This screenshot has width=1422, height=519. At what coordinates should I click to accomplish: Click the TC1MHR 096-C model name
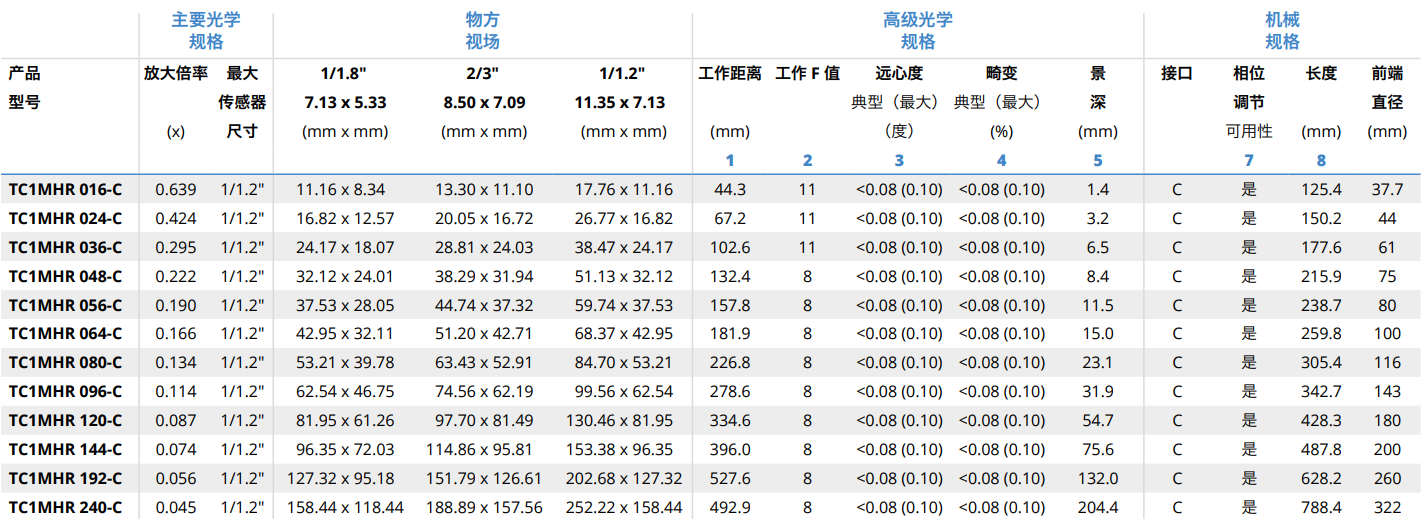(66, 392)
